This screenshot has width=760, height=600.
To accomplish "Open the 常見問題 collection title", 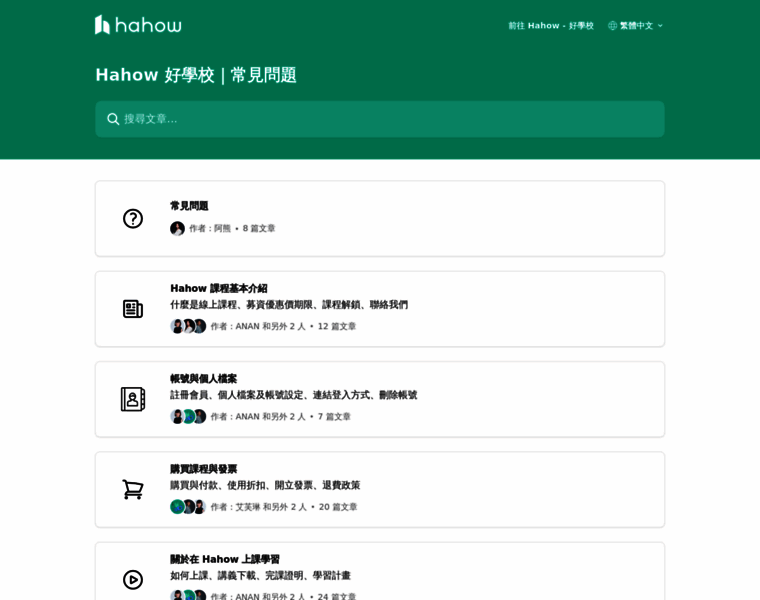I will 189,206.
